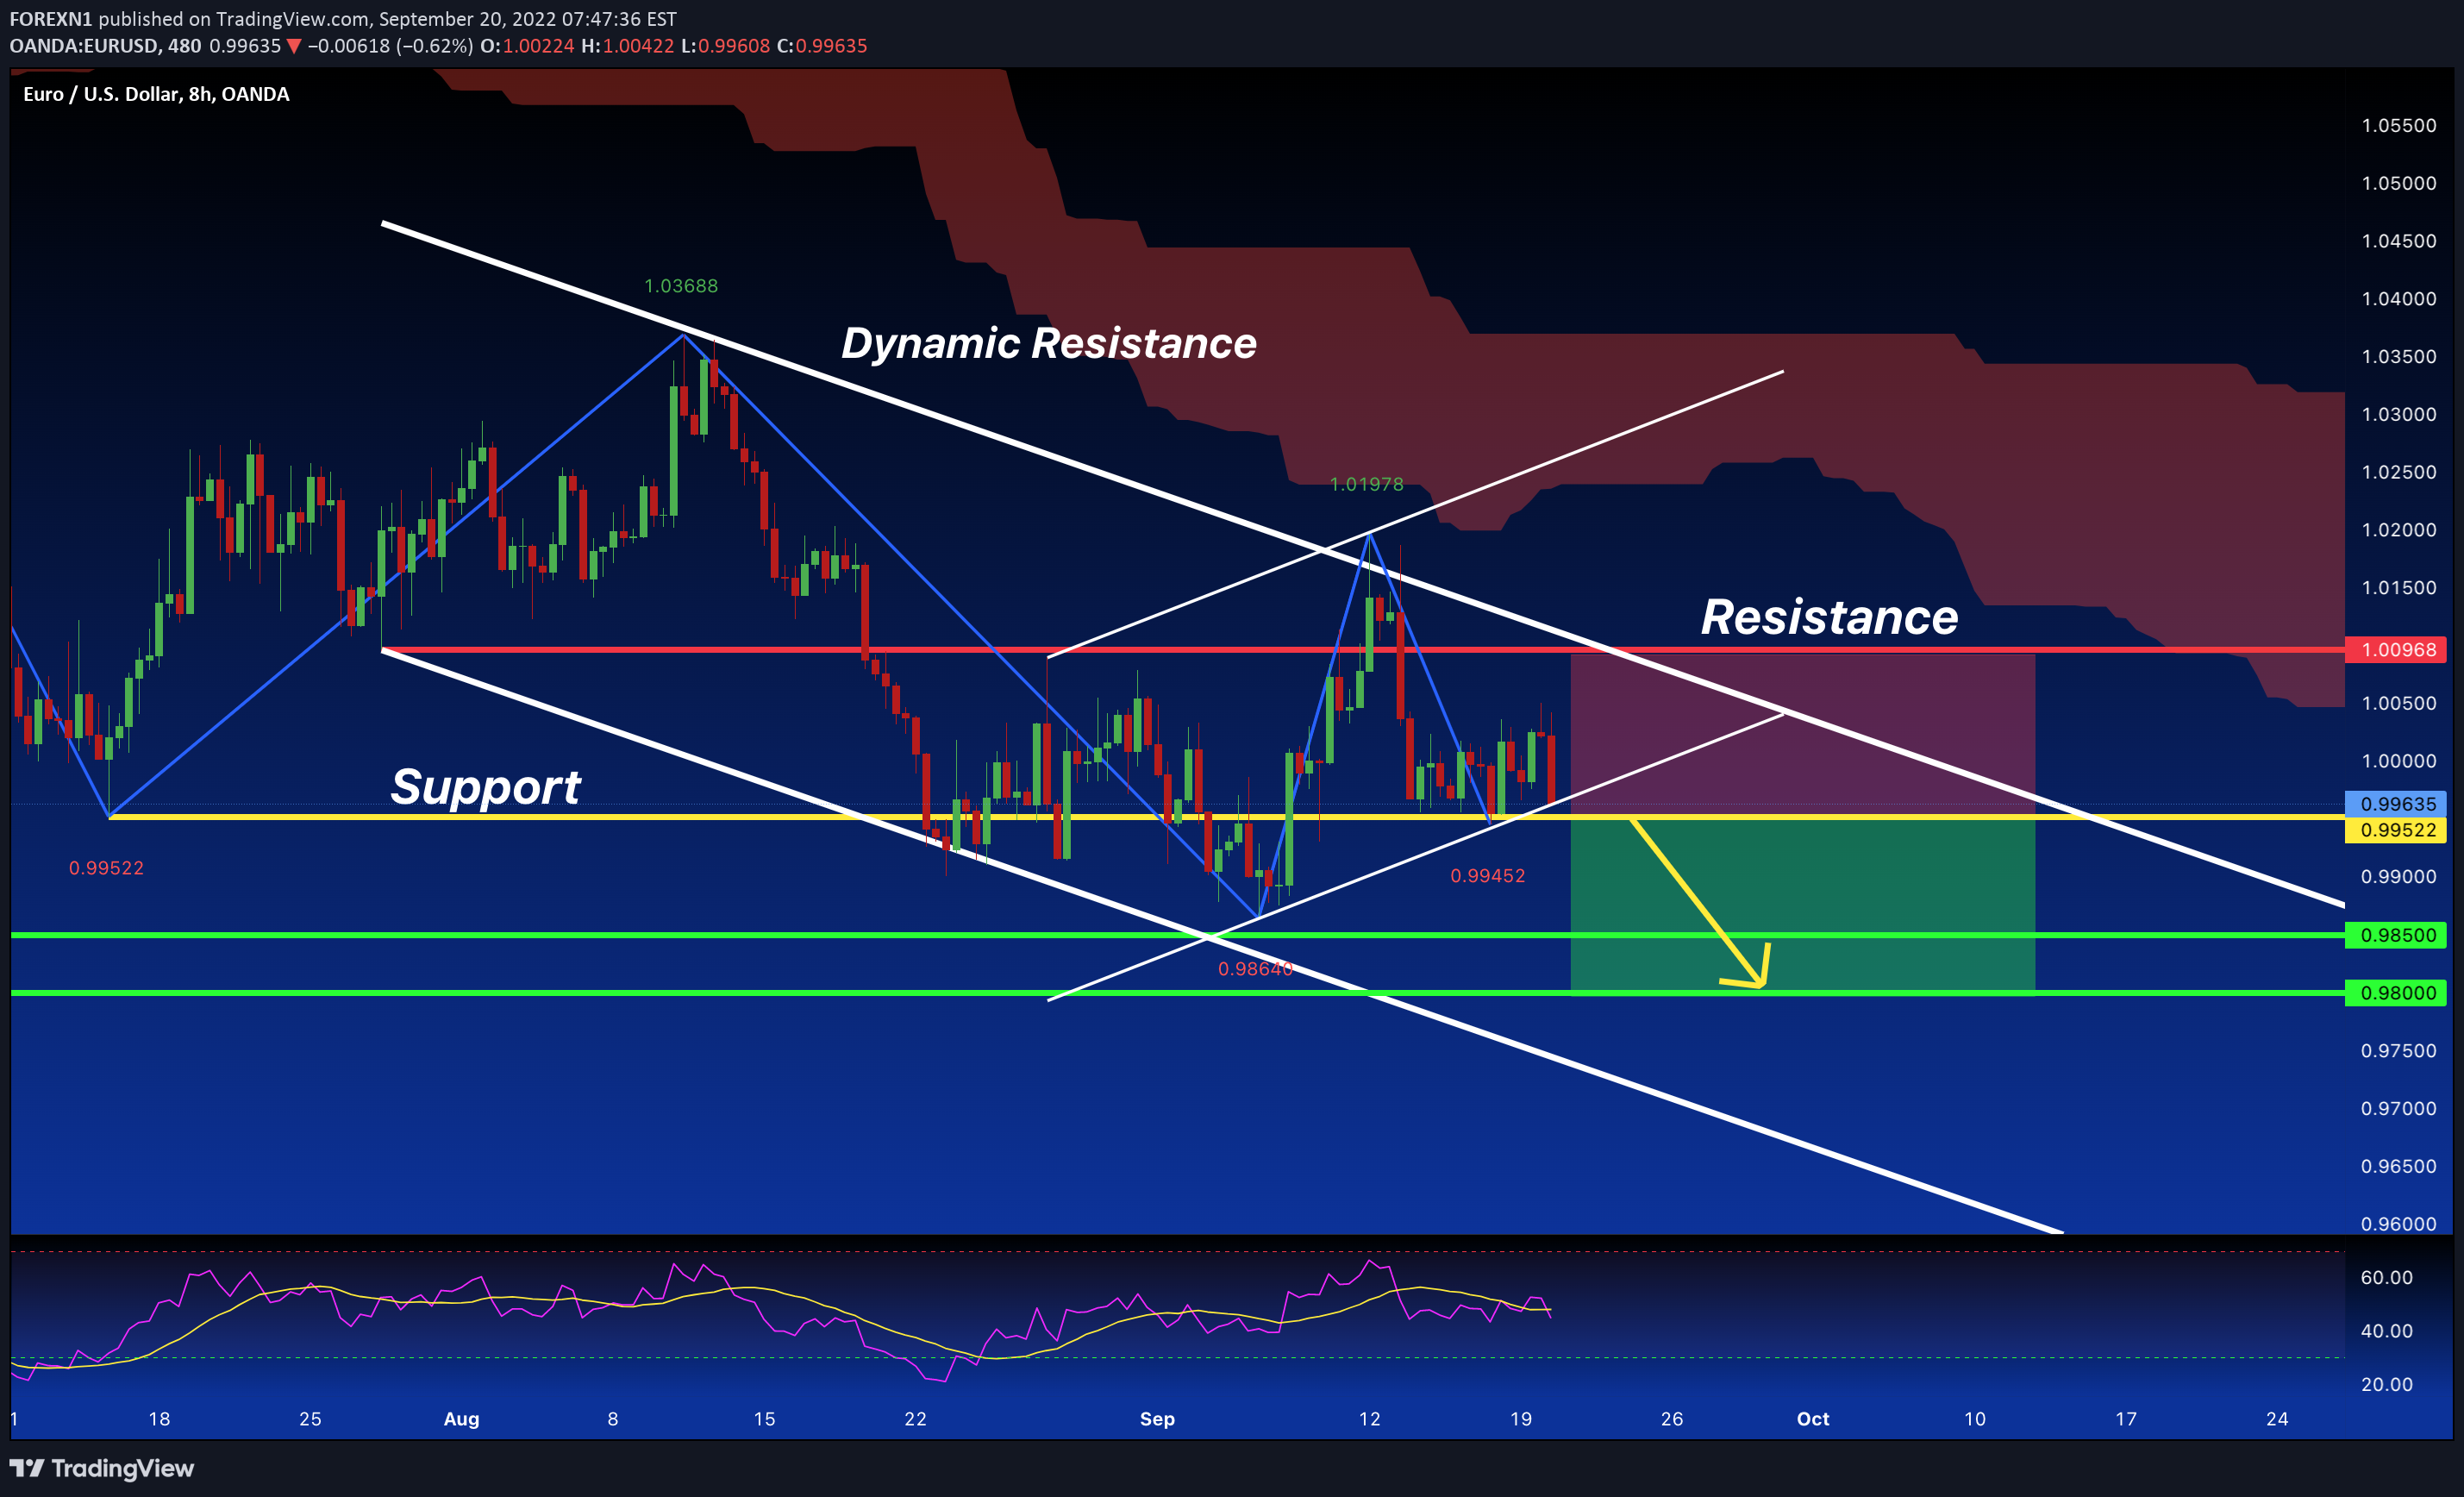Click the TradingView logo at bottom left
Image resolution: width=2464 pixels, height=1497 pixels.
point(102,1468)
